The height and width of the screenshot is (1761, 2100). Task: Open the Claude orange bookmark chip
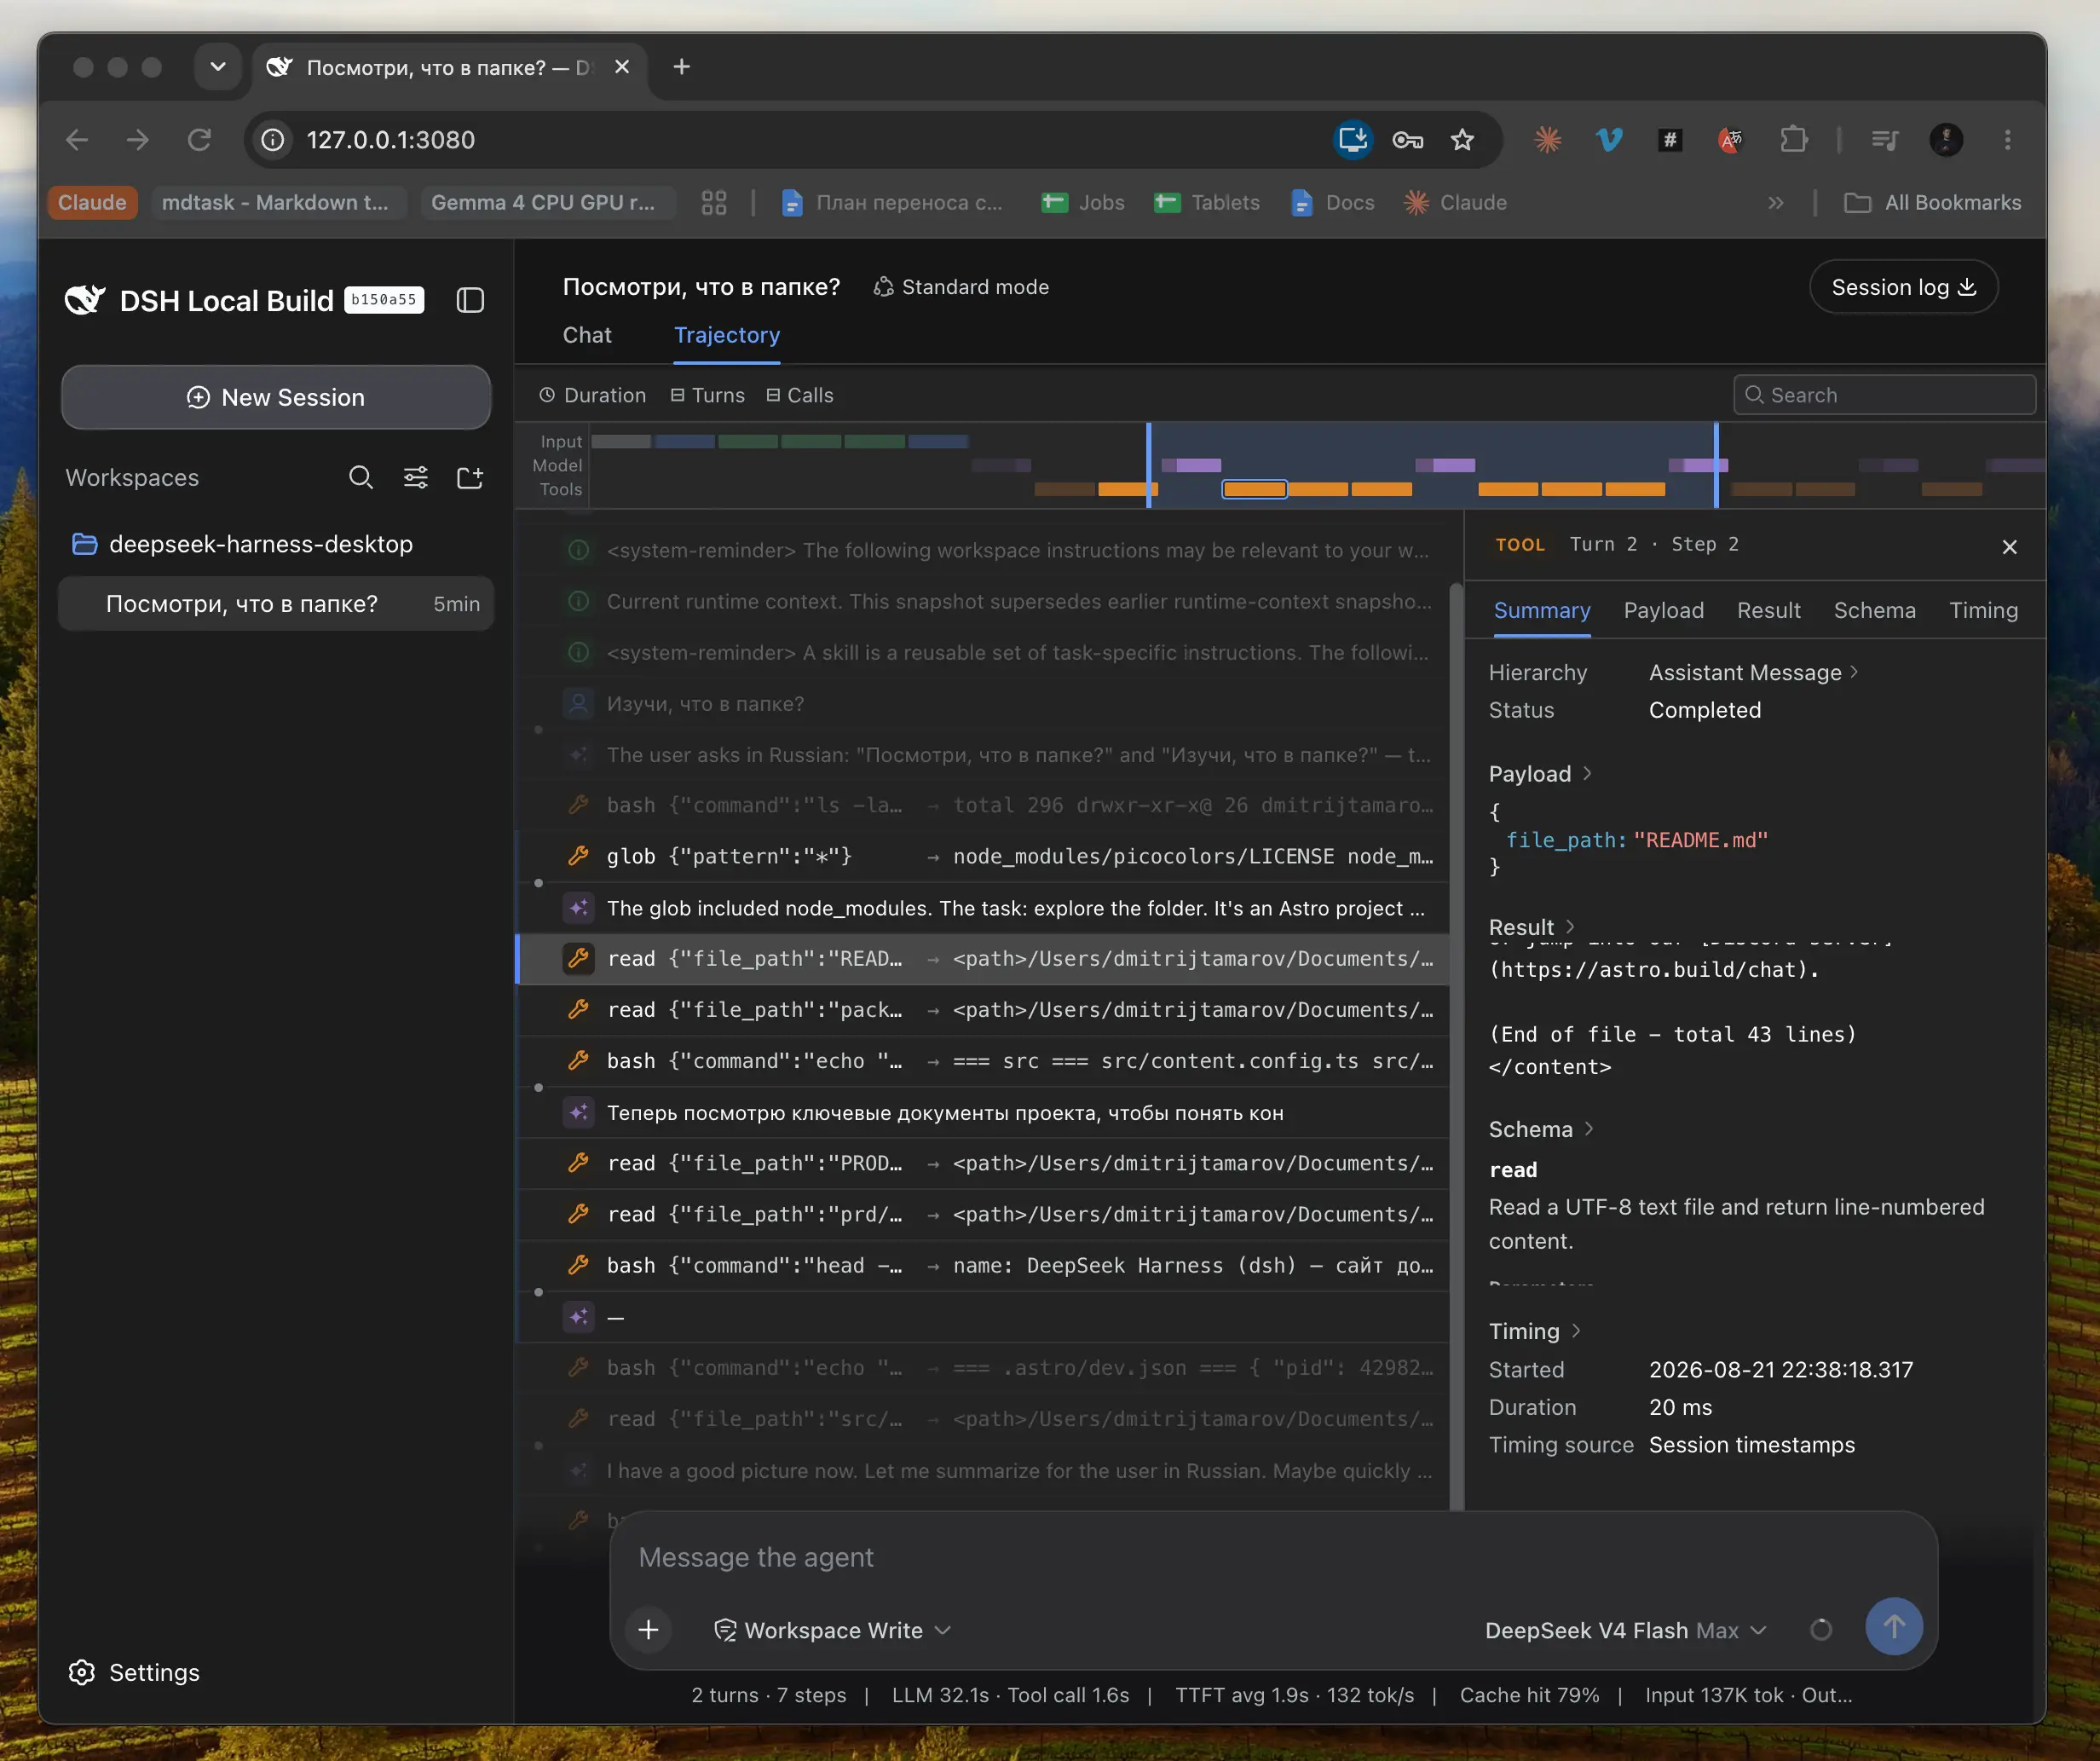point(92,203)
